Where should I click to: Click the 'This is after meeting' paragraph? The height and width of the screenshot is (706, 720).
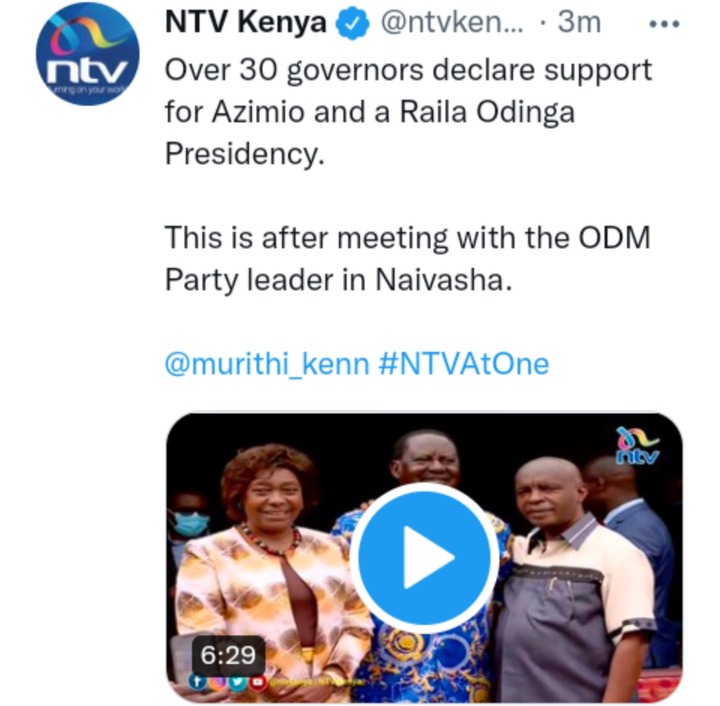pyautogui.click(x=408, y=258)
